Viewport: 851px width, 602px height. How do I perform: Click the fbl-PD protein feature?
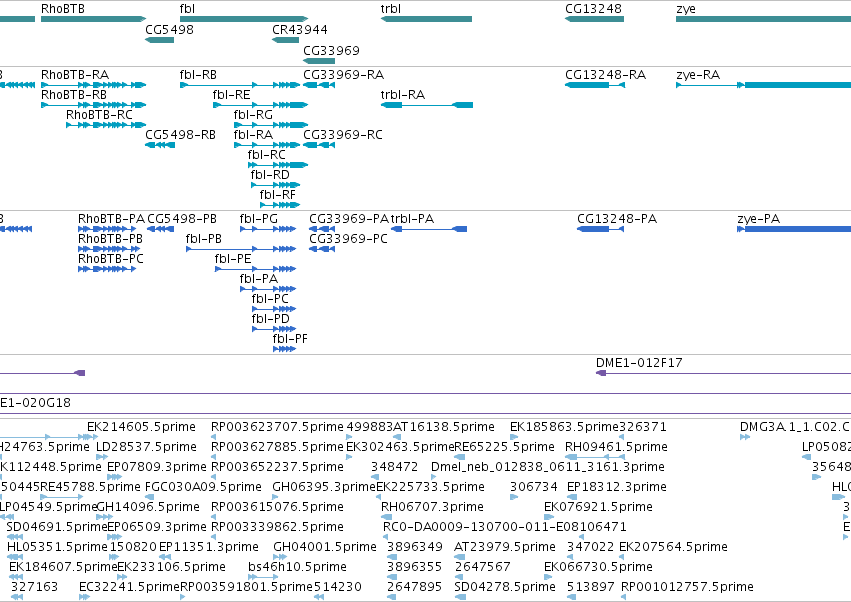point(274,329)
